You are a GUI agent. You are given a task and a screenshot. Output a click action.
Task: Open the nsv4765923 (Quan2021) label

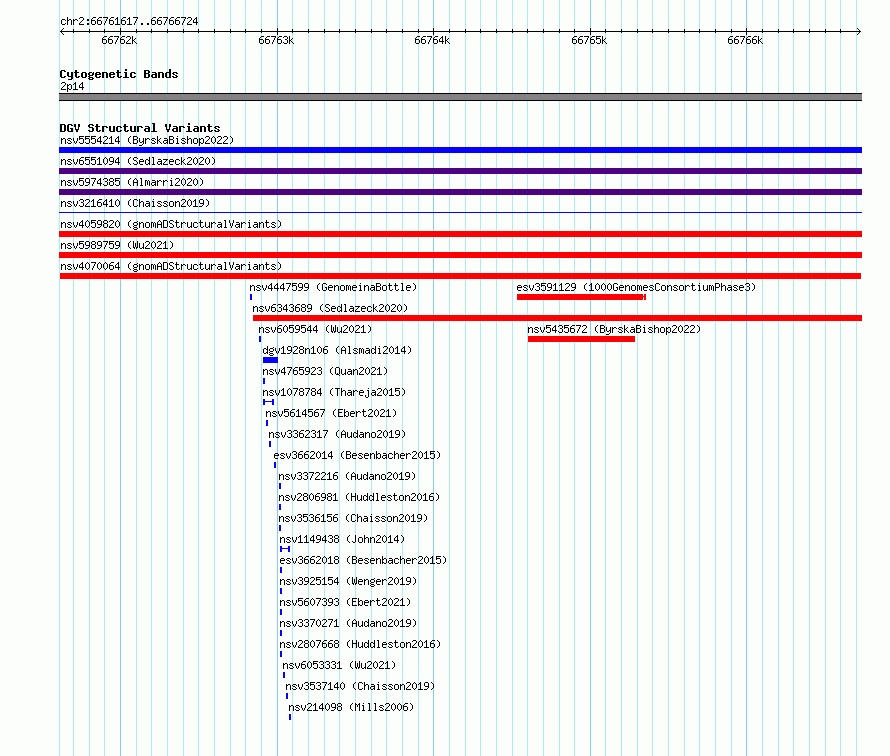pyautogui.click(x=325, y=371)
